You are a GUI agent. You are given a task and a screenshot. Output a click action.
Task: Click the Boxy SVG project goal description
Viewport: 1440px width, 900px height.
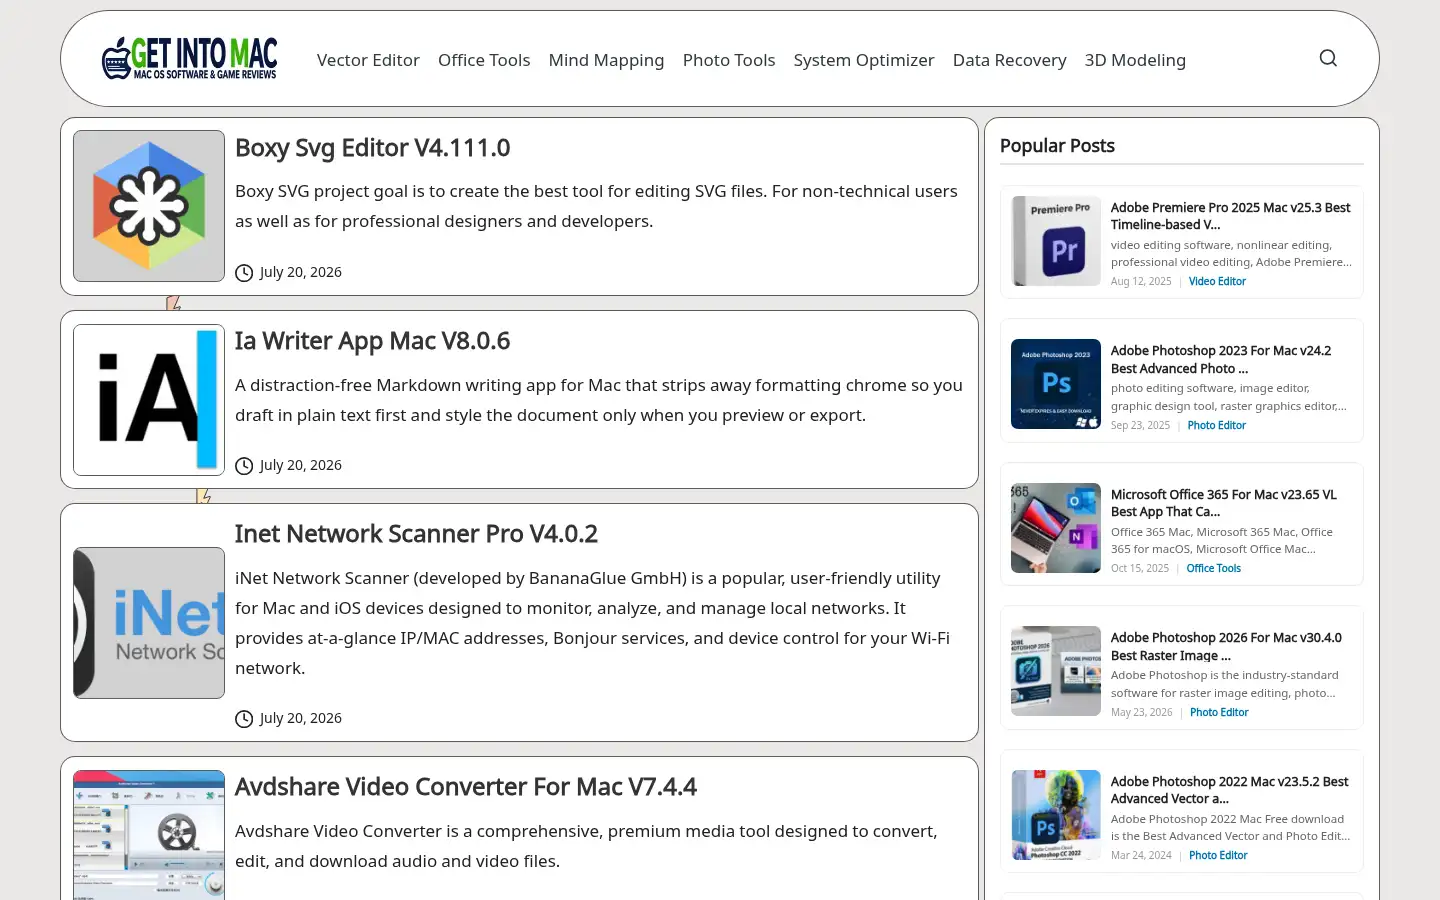click(x=596, y=206)
